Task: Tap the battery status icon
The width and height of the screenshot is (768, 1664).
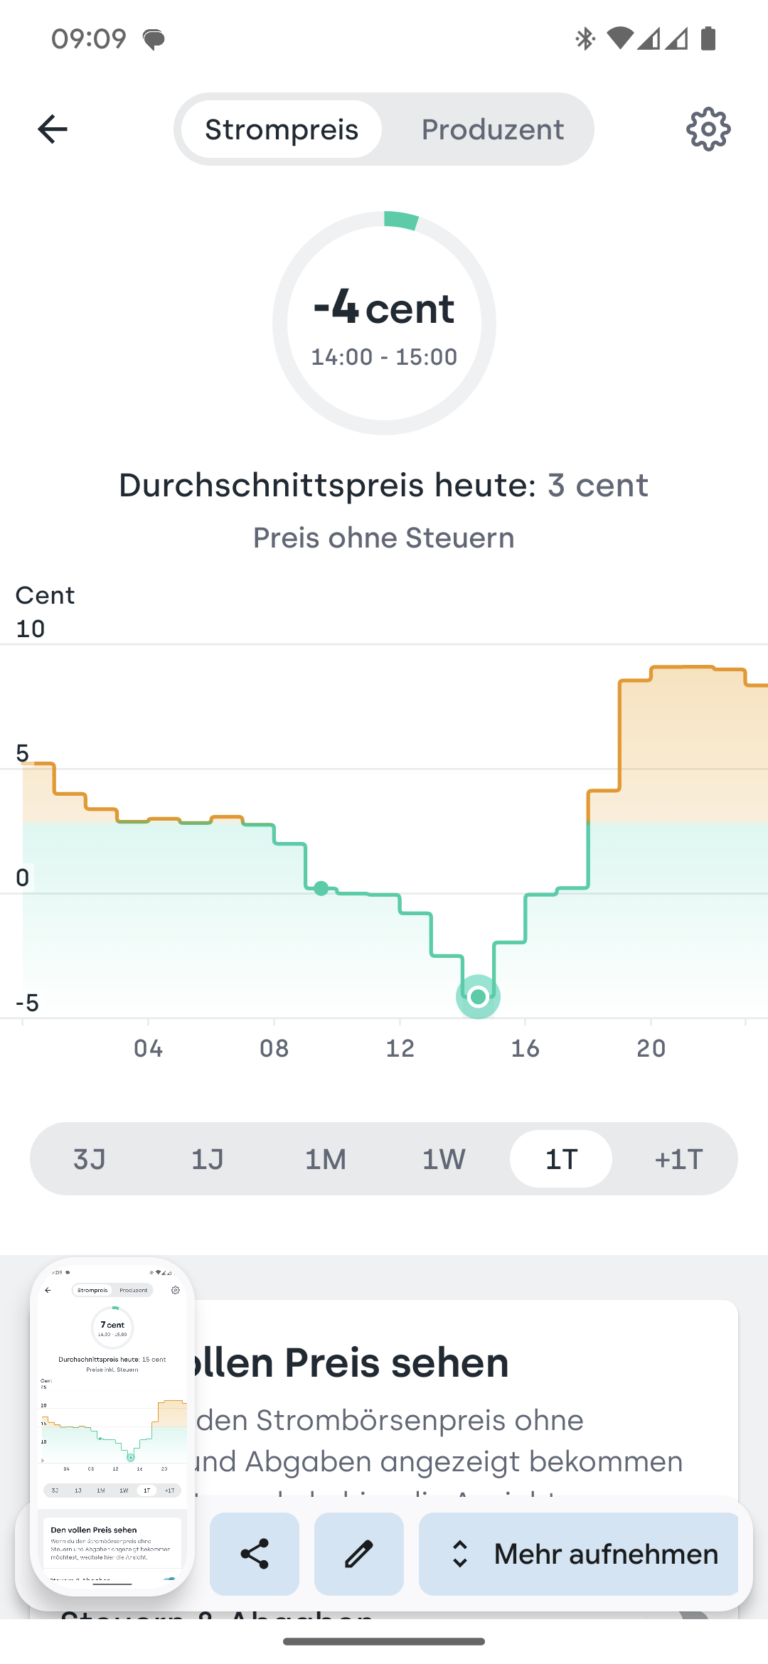Action: tap(708, 39)
